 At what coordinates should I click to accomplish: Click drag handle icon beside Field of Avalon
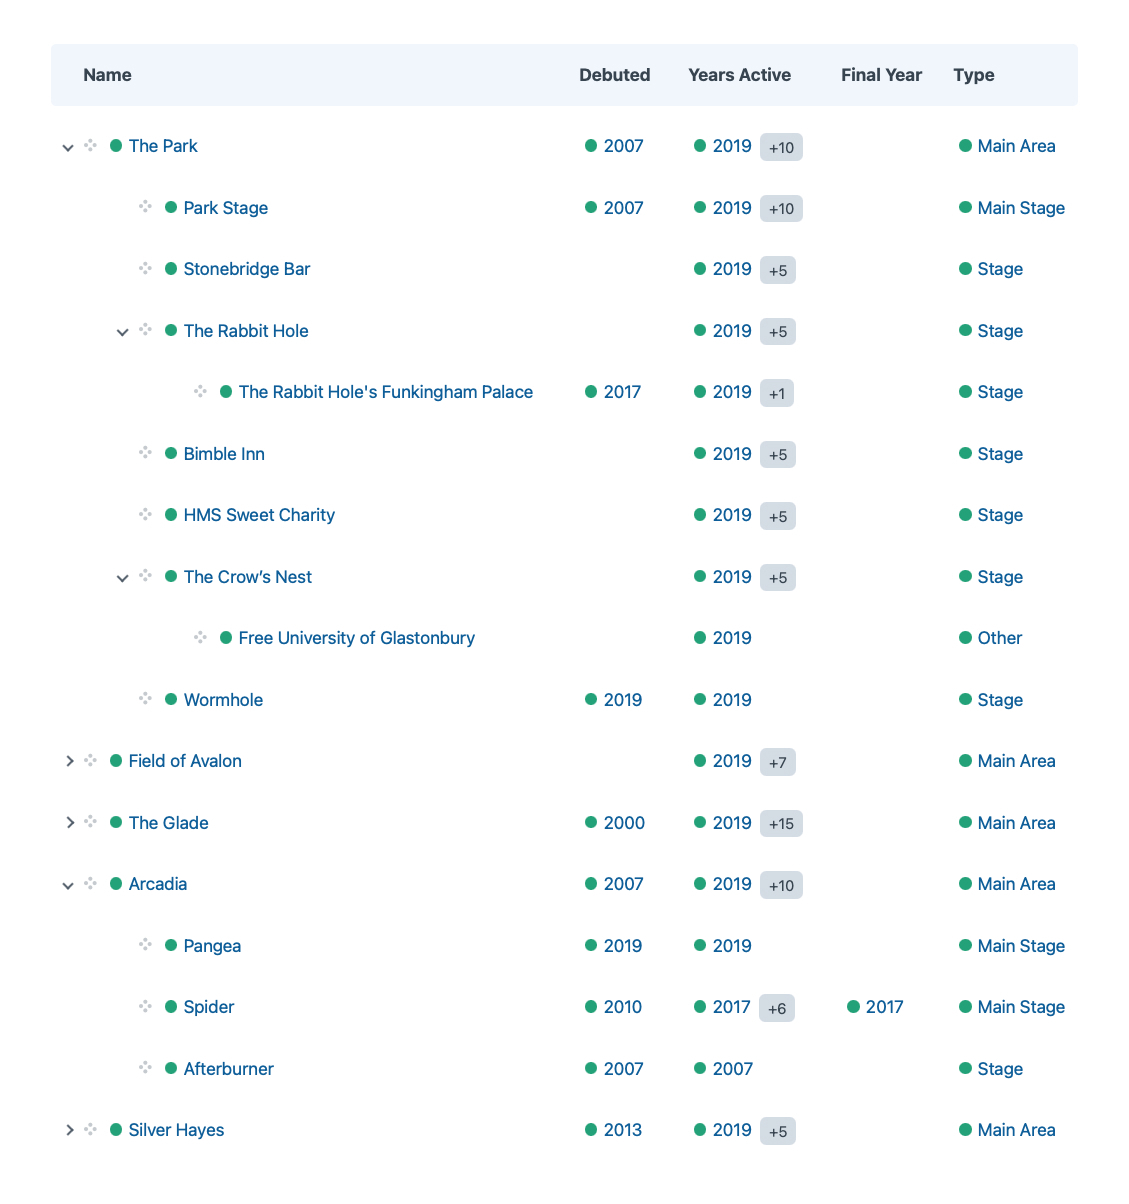[x=90, y=761]
